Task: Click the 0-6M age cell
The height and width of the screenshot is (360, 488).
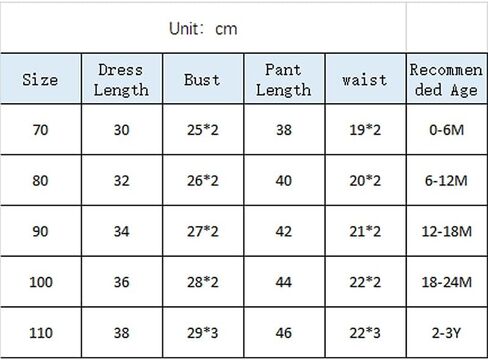Action: point(447,130)
